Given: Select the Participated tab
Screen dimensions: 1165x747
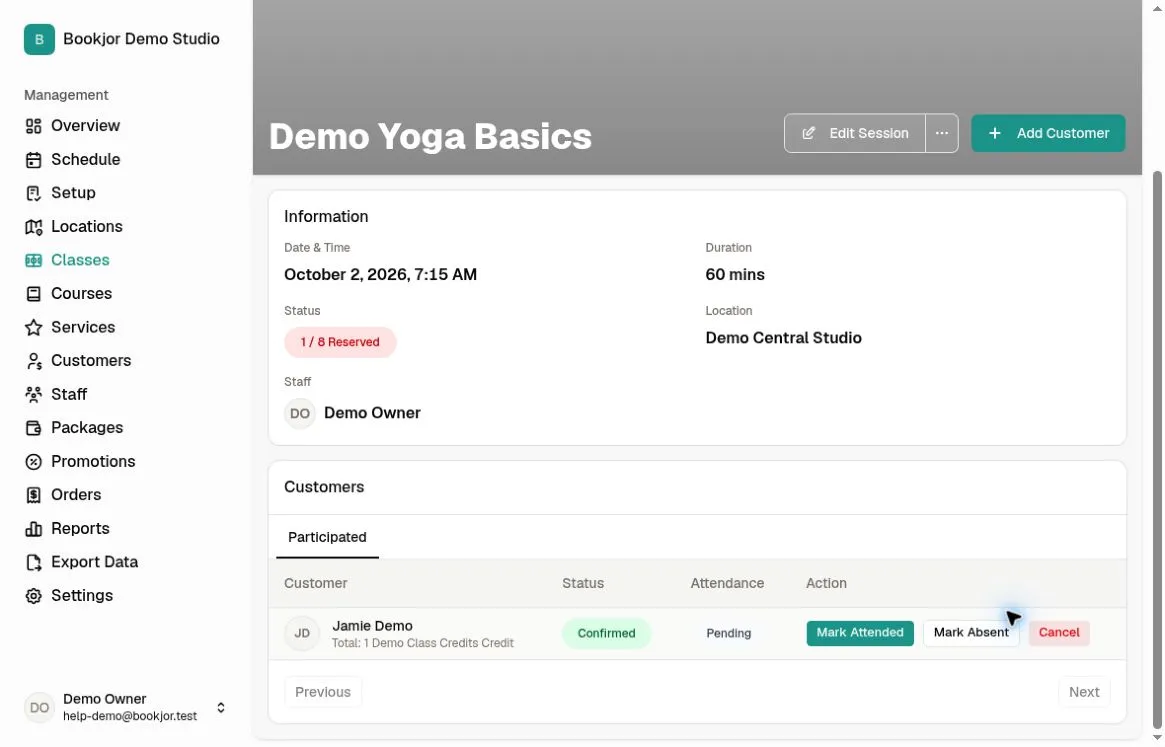Looking at the screenshot, I should coord(327,537).
